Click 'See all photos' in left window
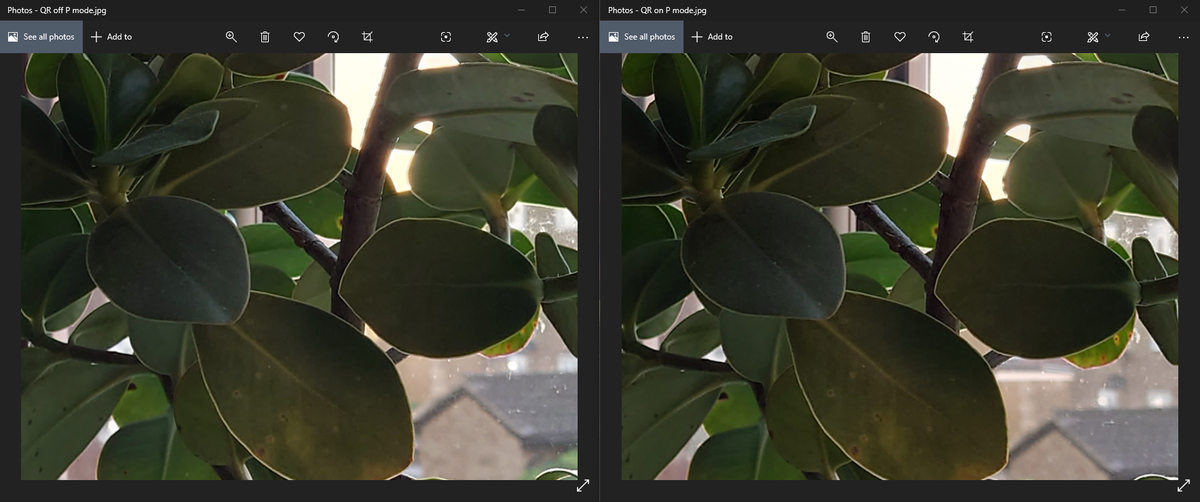 (x=41, y=37)
